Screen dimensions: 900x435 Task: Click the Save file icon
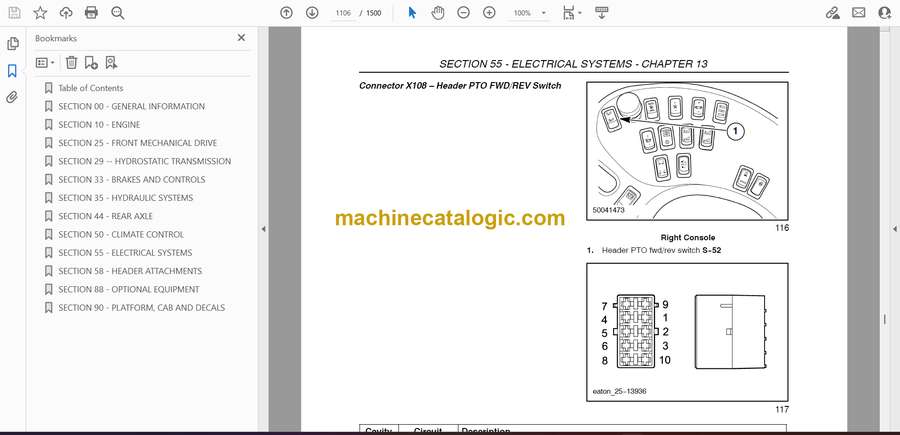pos(14,13)
